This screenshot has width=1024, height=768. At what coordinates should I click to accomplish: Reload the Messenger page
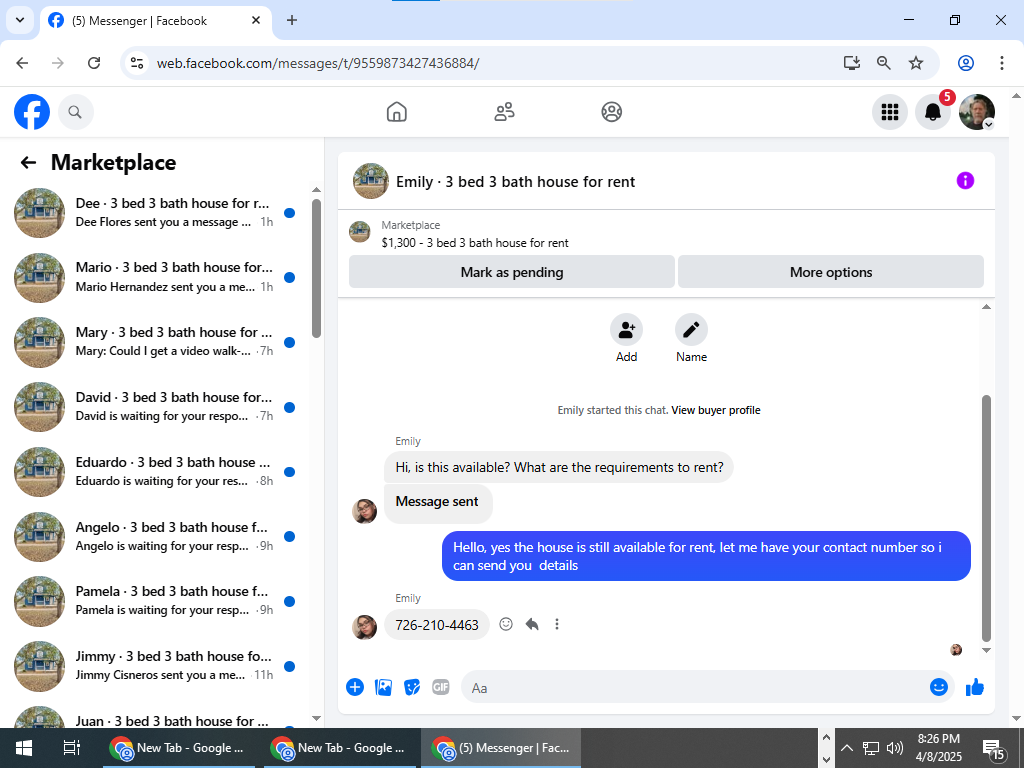94,63
